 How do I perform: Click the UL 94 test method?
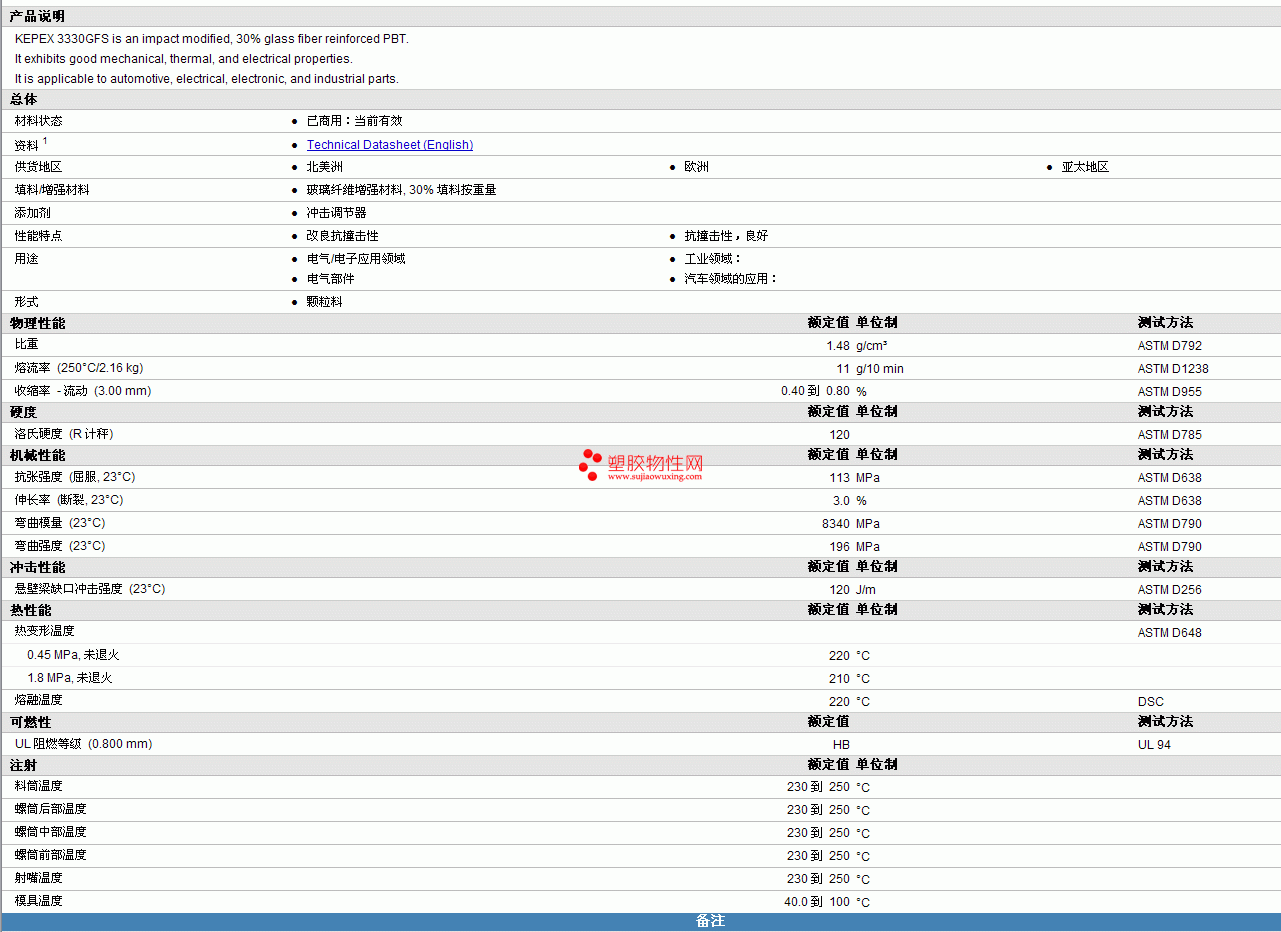click(x=1154, y=745)
